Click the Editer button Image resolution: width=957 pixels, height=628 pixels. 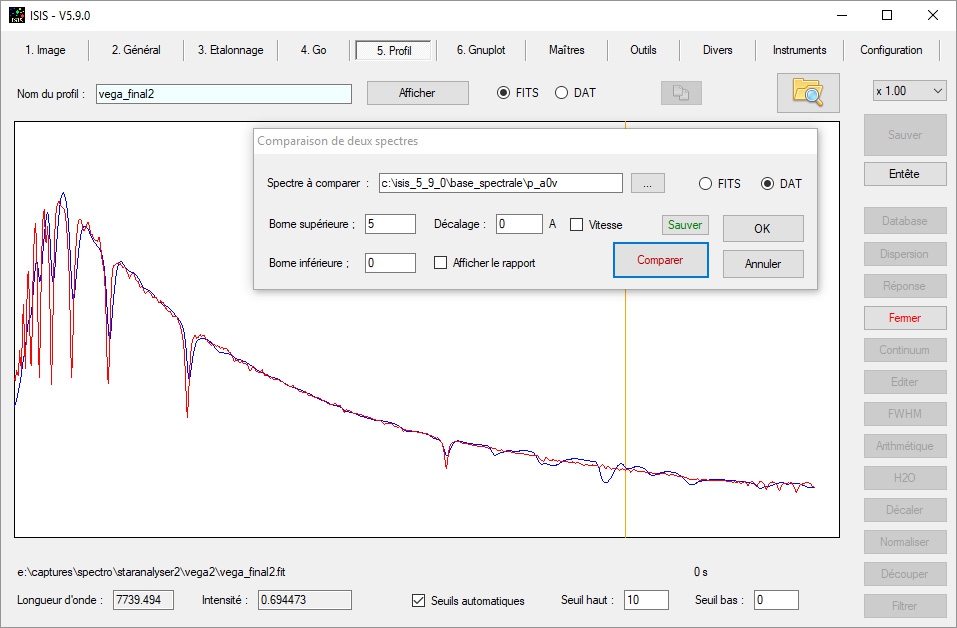905,382
